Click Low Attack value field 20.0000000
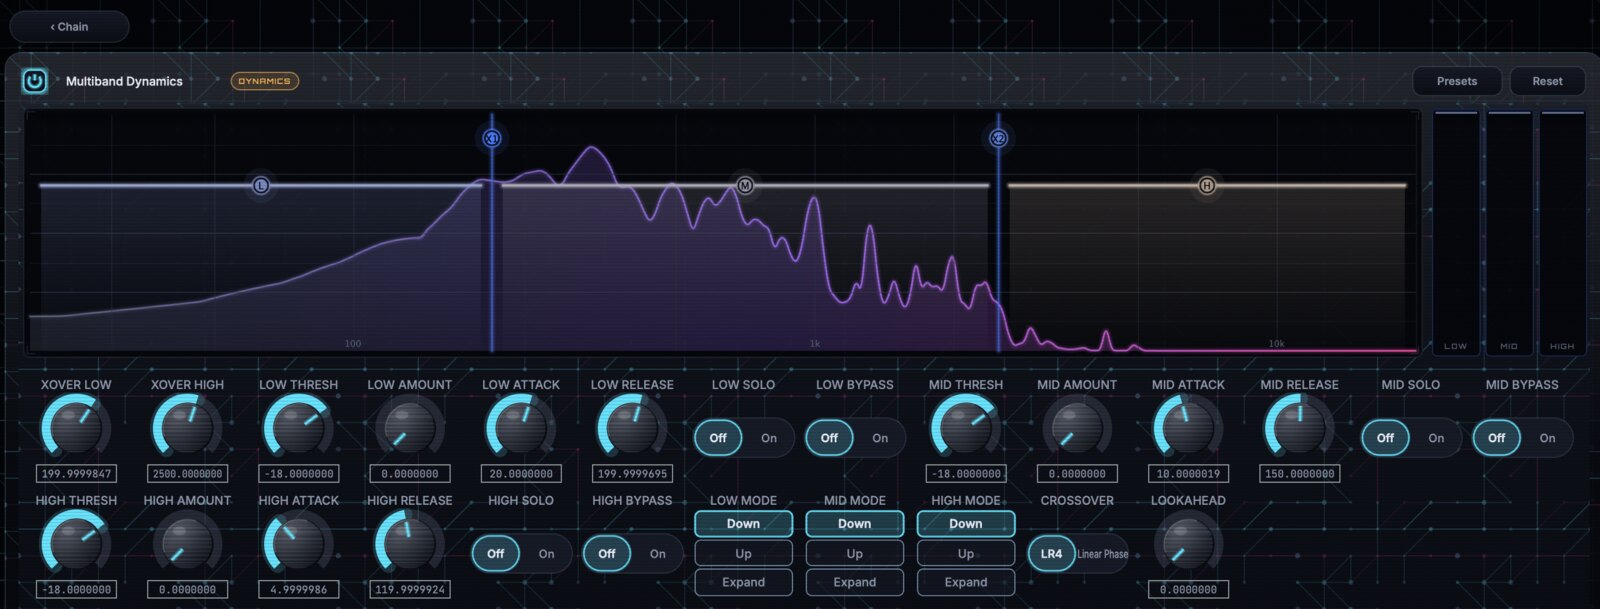1600x609 pixels. [x=521, y=474]
